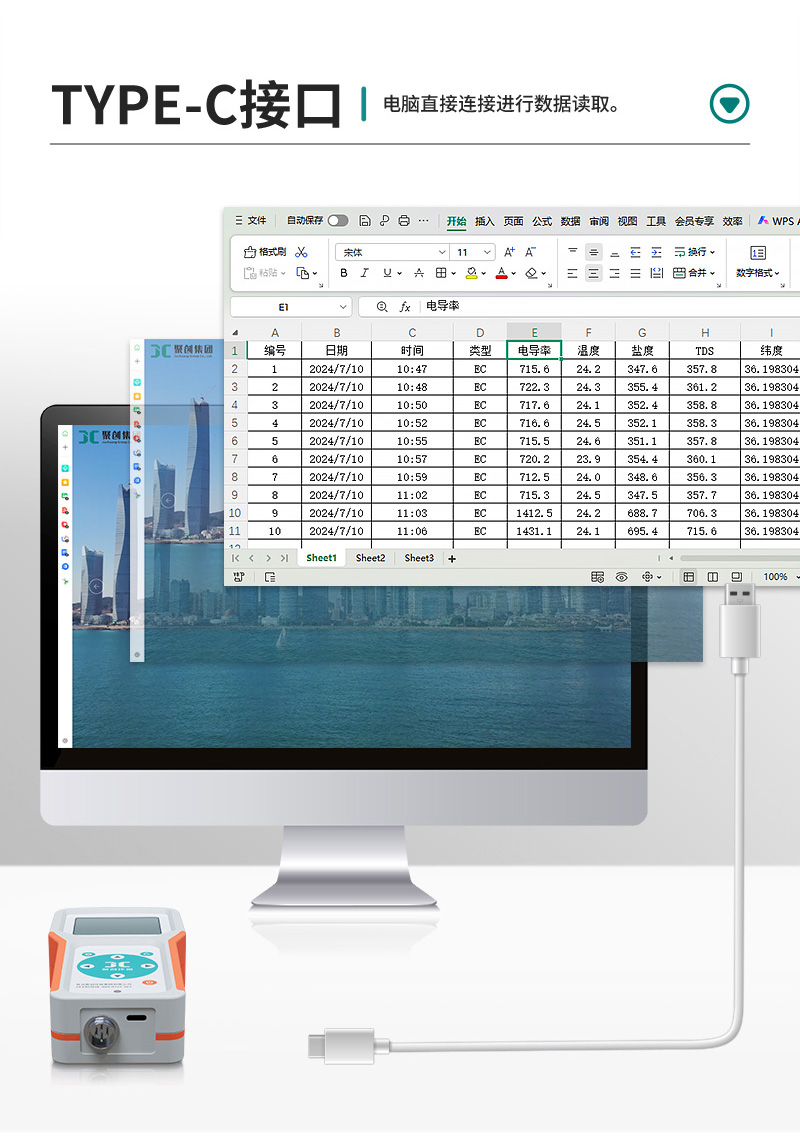Screen dimensions: 800x1140
Task: Click the print icon in quick toolbar
Action: pyautogui.click(x=404, y=221)
